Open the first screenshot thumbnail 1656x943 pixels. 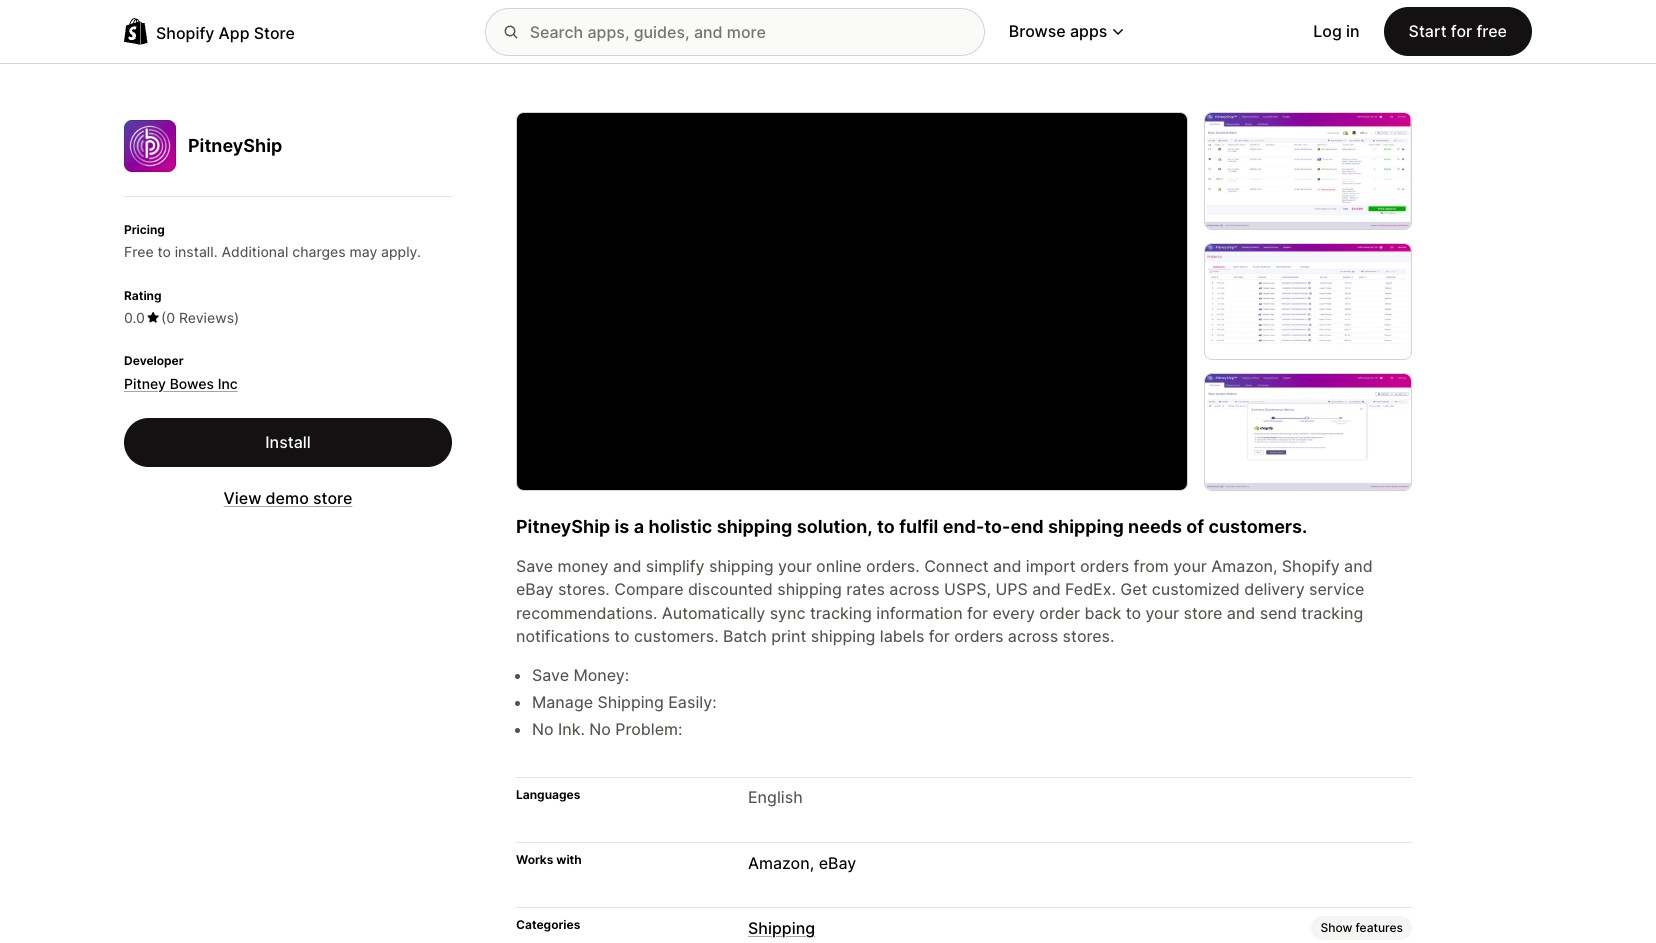point(1308,171)
